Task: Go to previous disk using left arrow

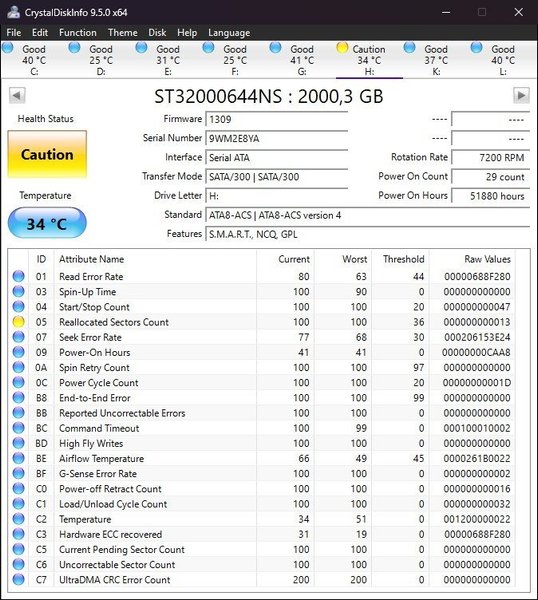Action: 17,95
